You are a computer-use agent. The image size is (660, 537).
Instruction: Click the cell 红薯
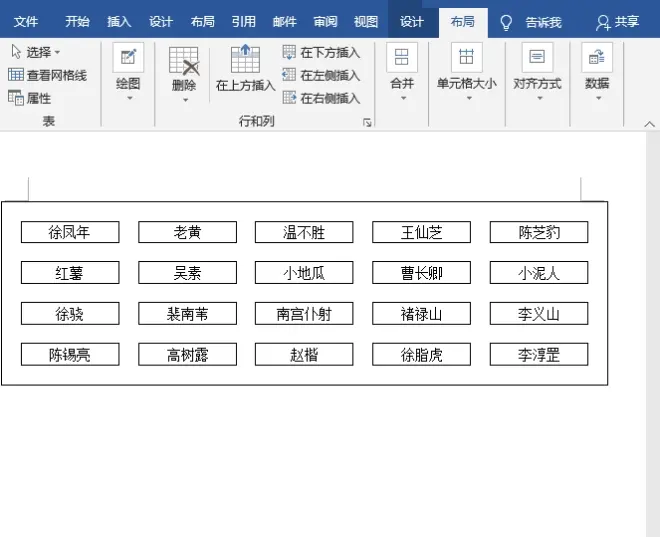[x=70, y=273]
